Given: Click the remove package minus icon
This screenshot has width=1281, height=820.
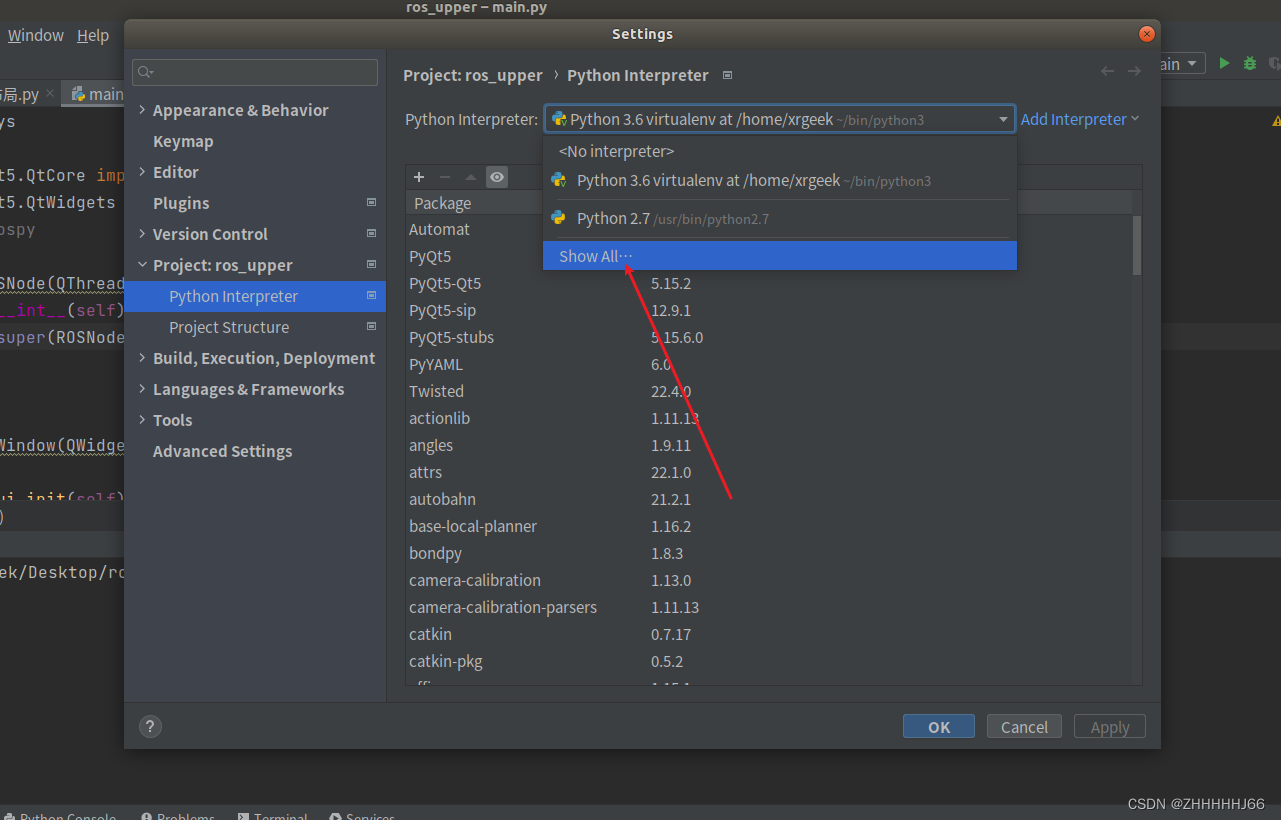Looking at the screenshot, I should 445,177.
